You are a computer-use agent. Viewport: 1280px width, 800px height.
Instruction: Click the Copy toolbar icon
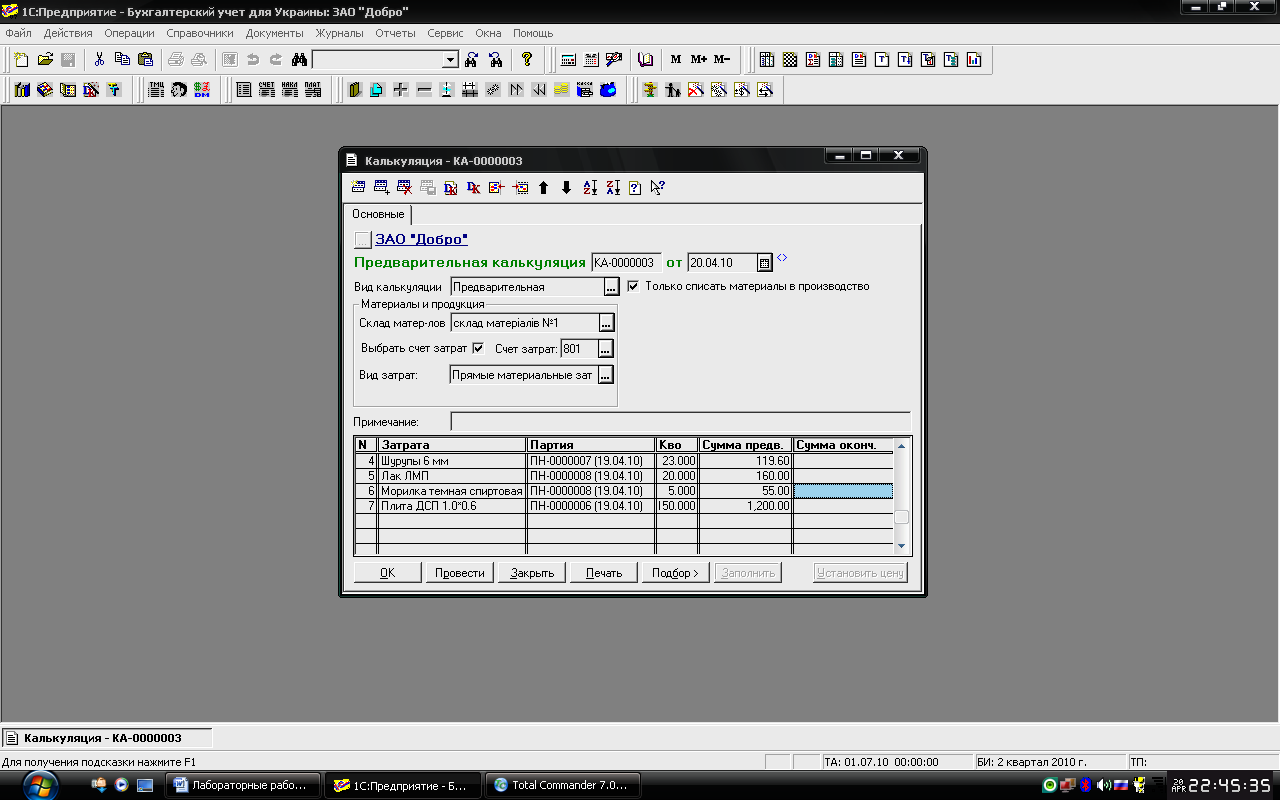click(x=122, y=59)
